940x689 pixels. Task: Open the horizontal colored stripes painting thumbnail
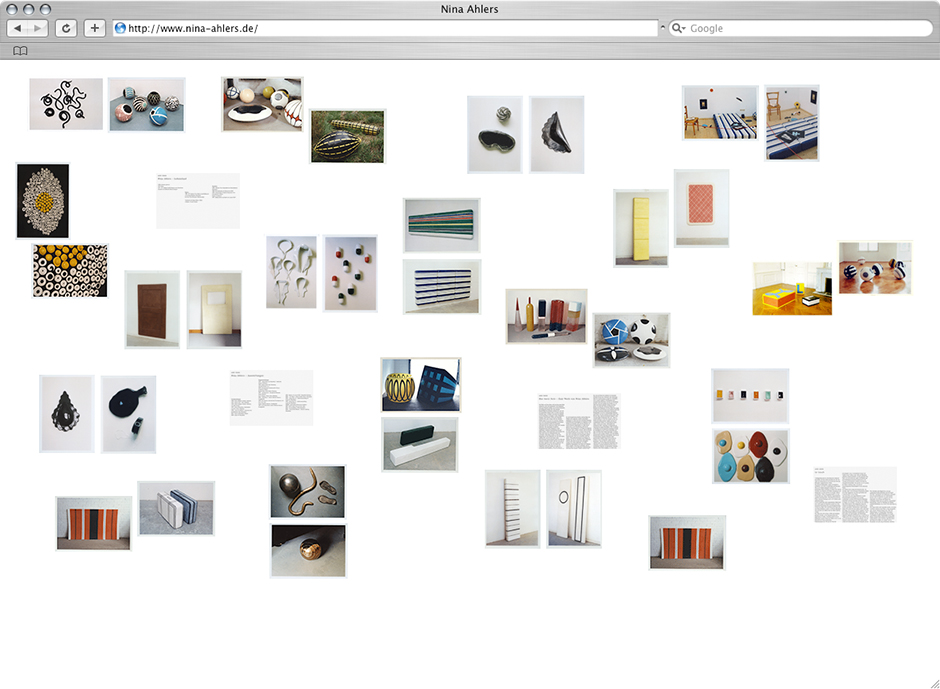pyautogui.click(x=441, y=225)
